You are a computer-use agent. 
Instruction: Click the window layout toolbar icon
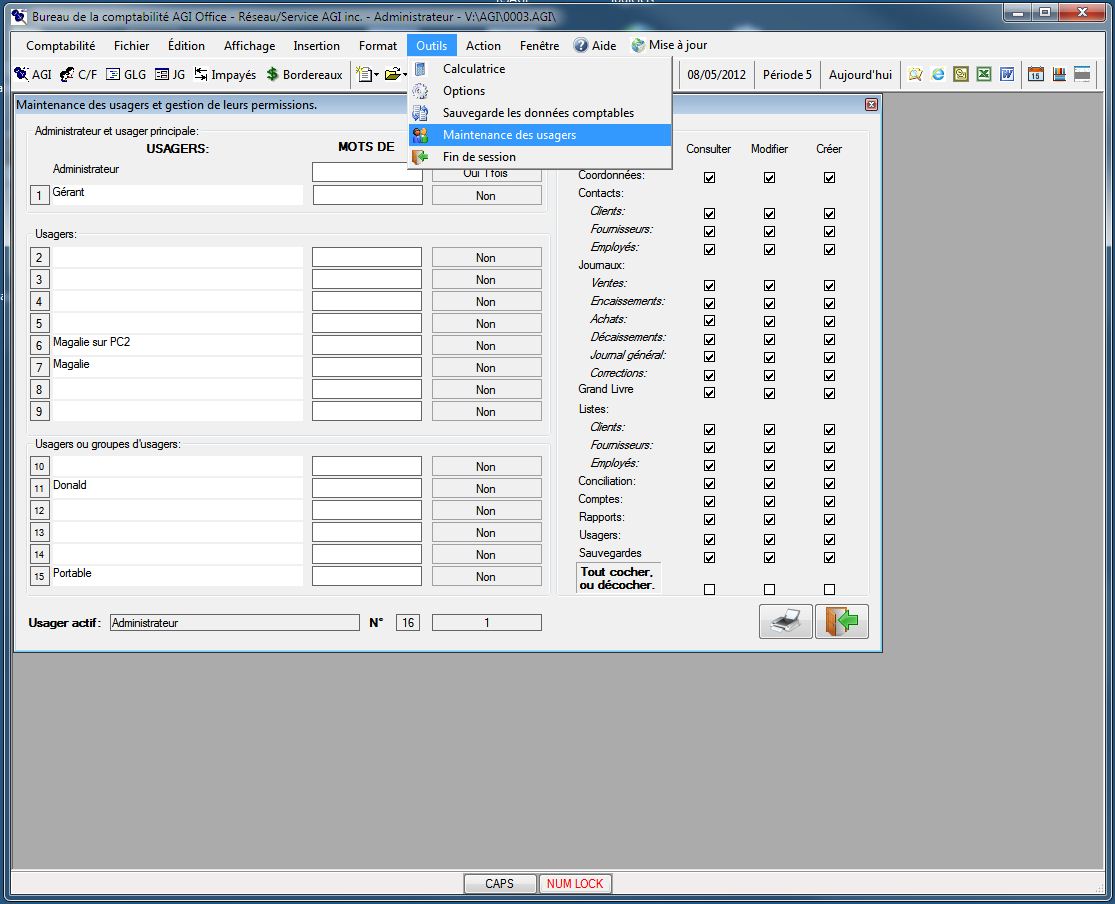1082,74
